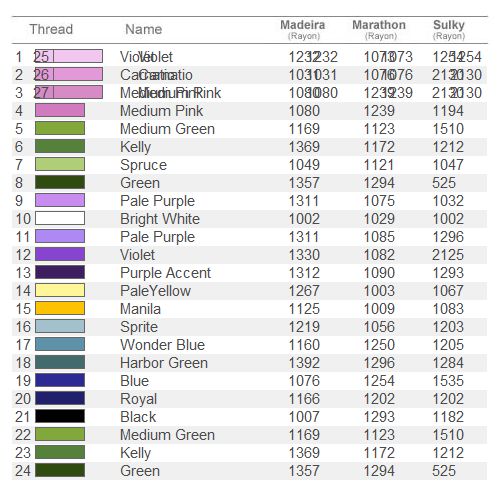This screenshot has height=492, width=500.
Task: Click the Medium Pink swatch in row 4
Action: (60, 110)
